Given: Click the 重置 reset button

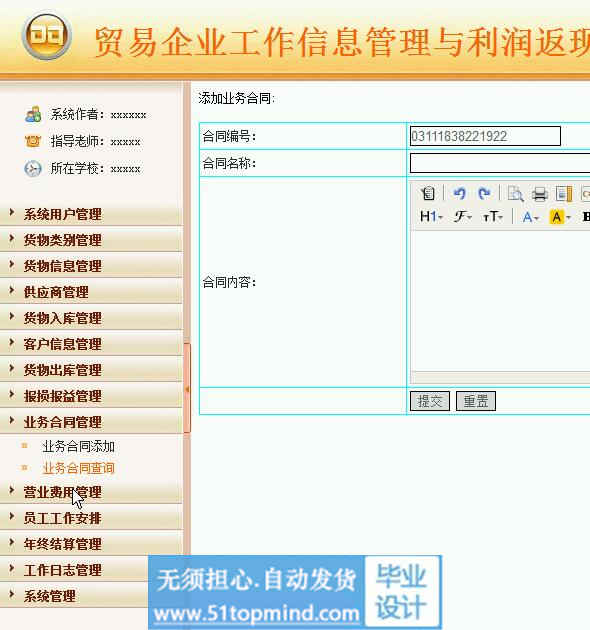Looking at the screenshot, I should [476, 401].
